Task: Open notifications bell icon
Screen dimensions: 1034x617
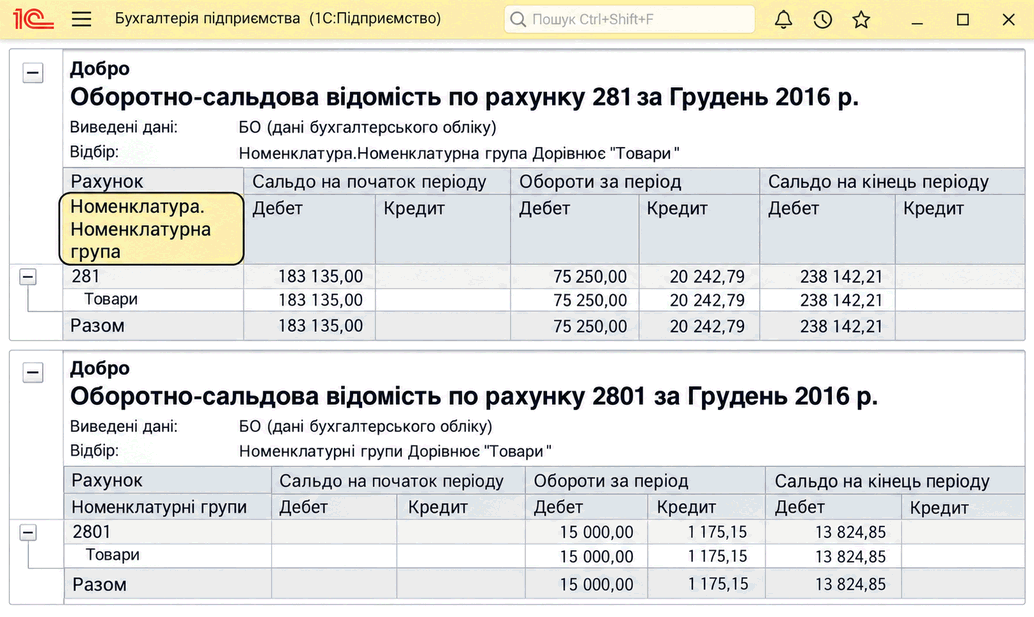Action: coord(783,20)
